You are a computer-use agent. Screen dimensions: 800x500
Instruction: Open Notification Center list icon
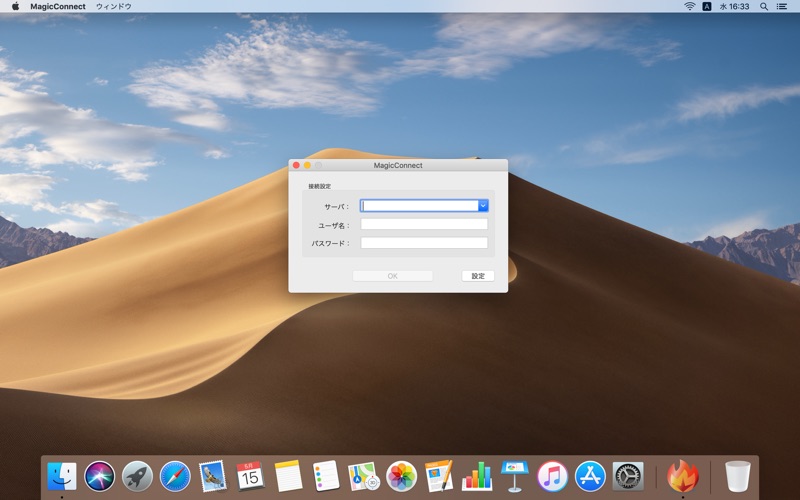point(782,6)
